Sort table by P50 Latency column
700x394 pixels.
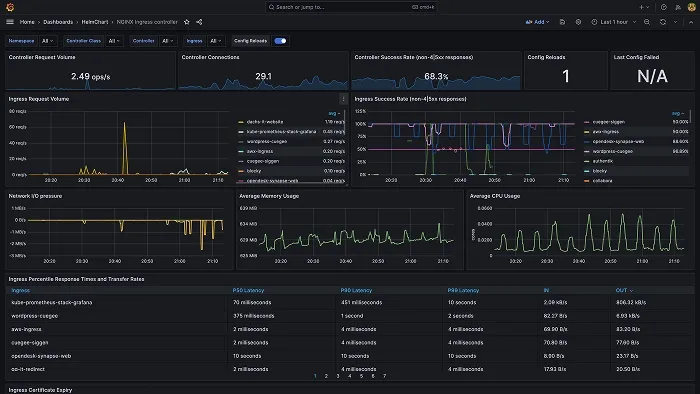248,290
